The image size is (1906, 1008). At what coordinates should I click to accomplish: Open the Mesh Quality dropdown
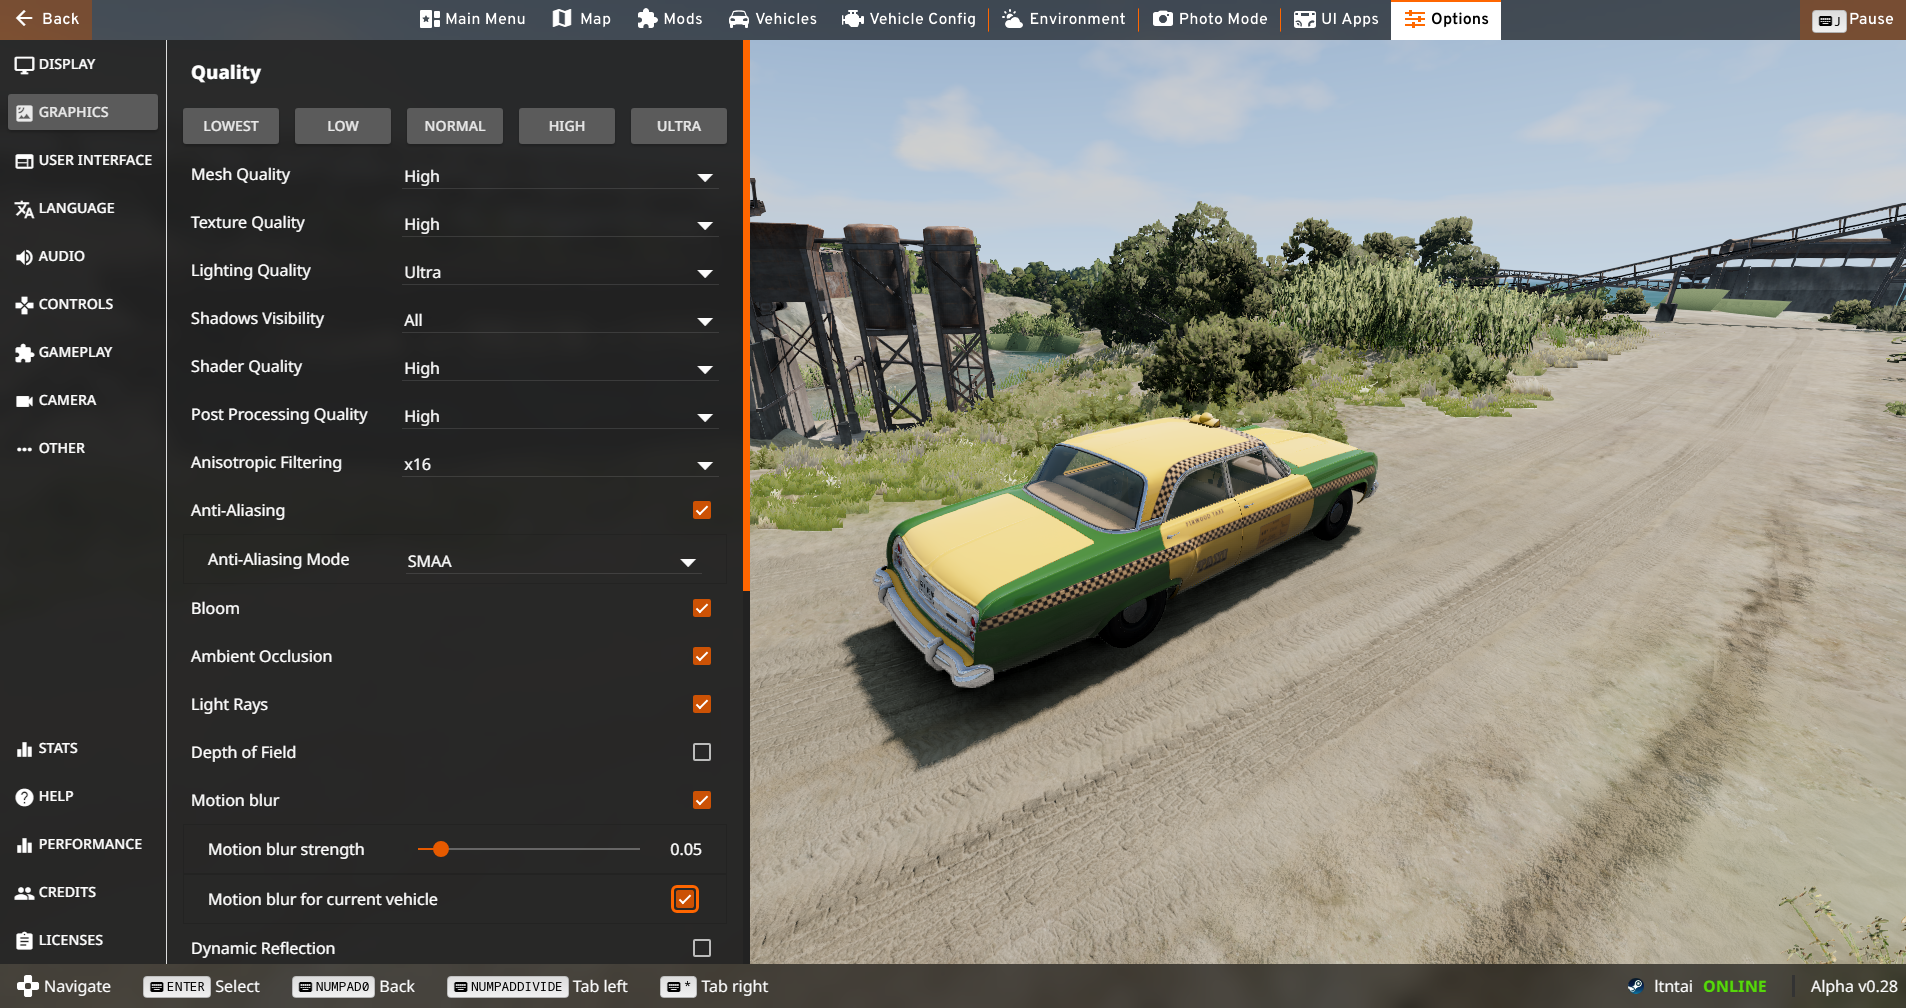click(x=560, y=176)
